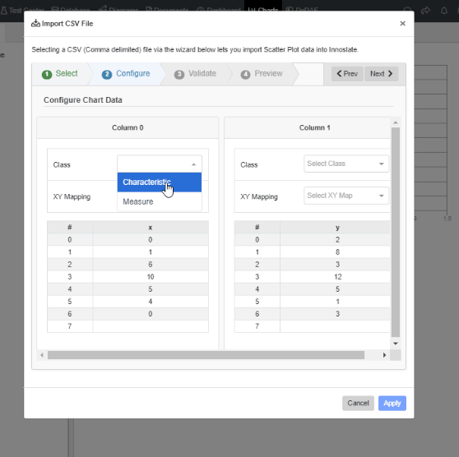The image size is (459, 457).
Task: Click left arrow of horizontal scrollbar
Action: [x=42, y=355]
